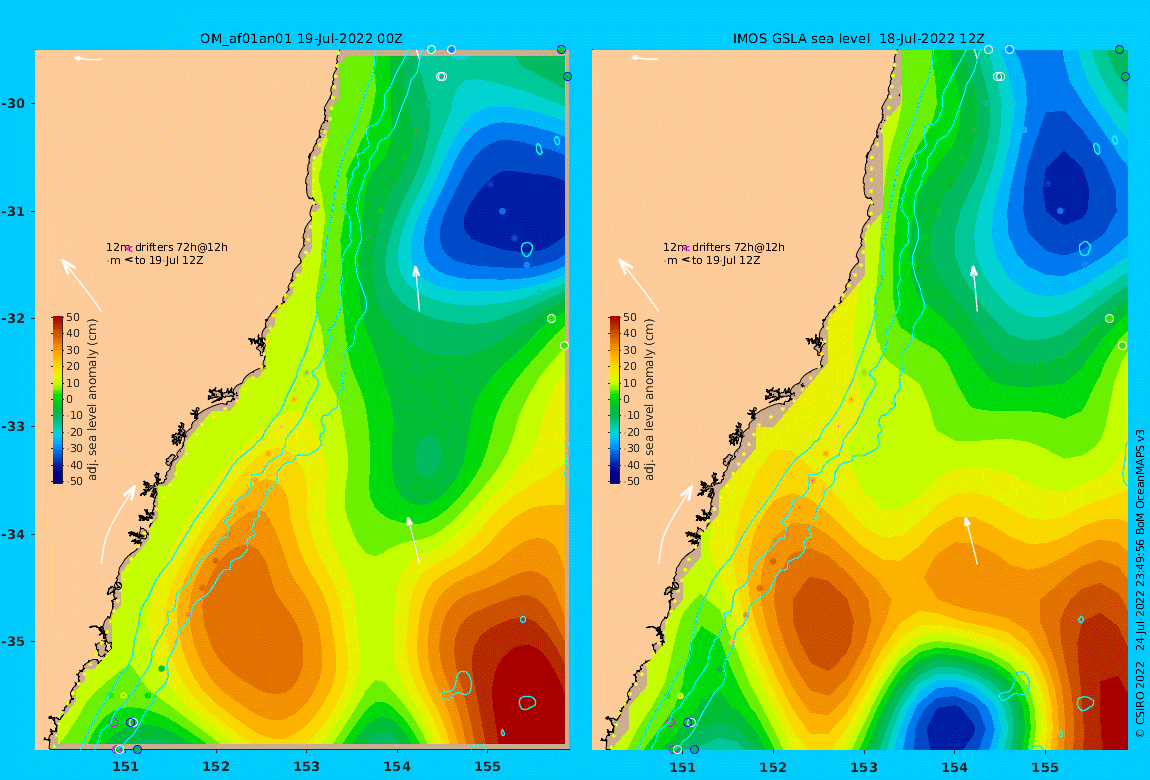
Task: Select the -34 latitude axis label
Action: click(12, 534)
